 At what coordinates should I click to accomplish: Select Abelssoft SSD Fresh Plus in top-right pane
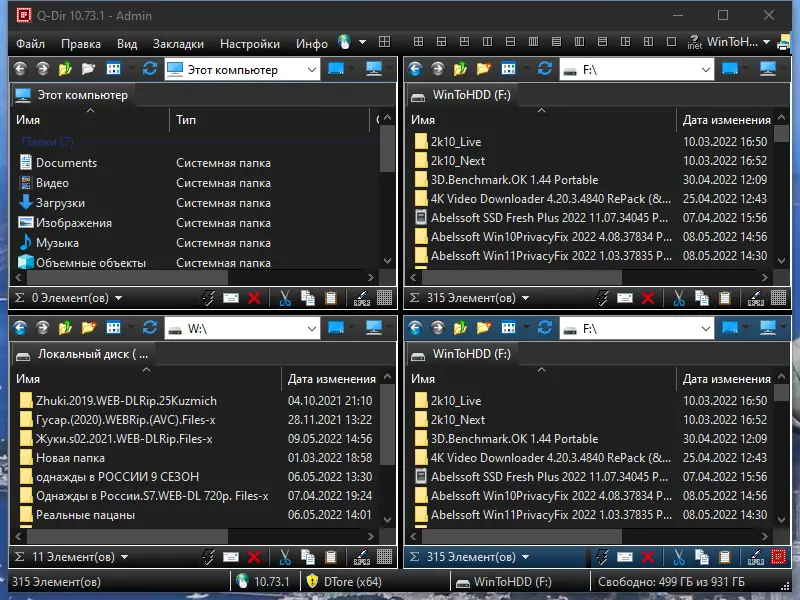coord(548,218)
